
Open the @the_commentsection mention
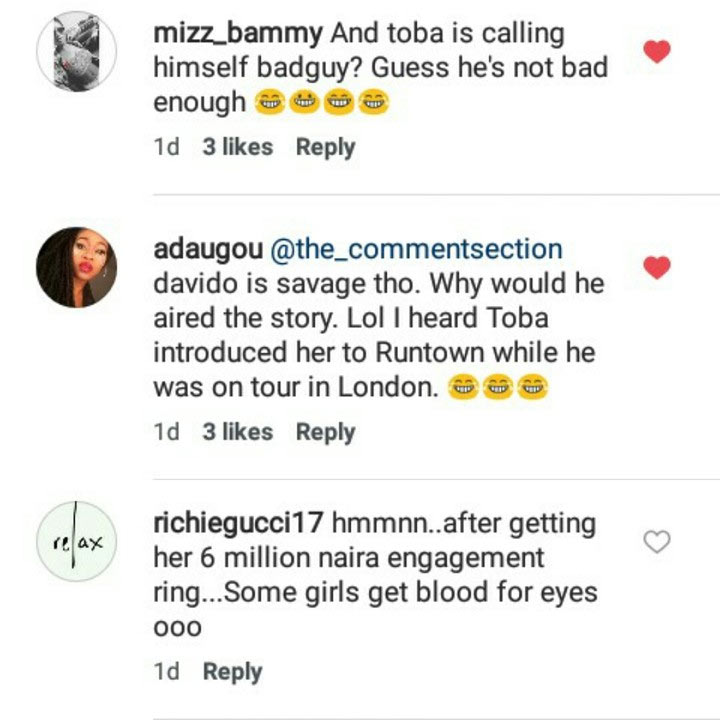click(x=416, y=249)
